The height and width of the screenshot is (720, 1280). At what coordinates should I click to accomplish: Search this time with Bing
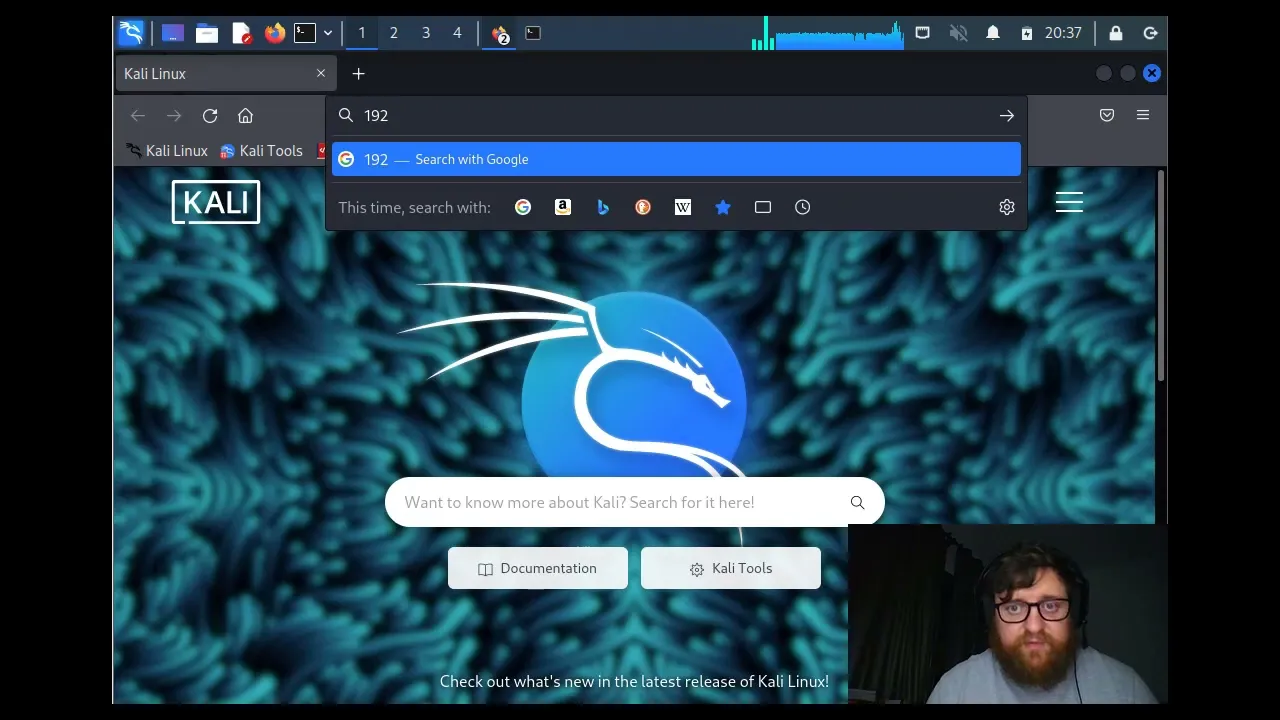pos(603,207)
